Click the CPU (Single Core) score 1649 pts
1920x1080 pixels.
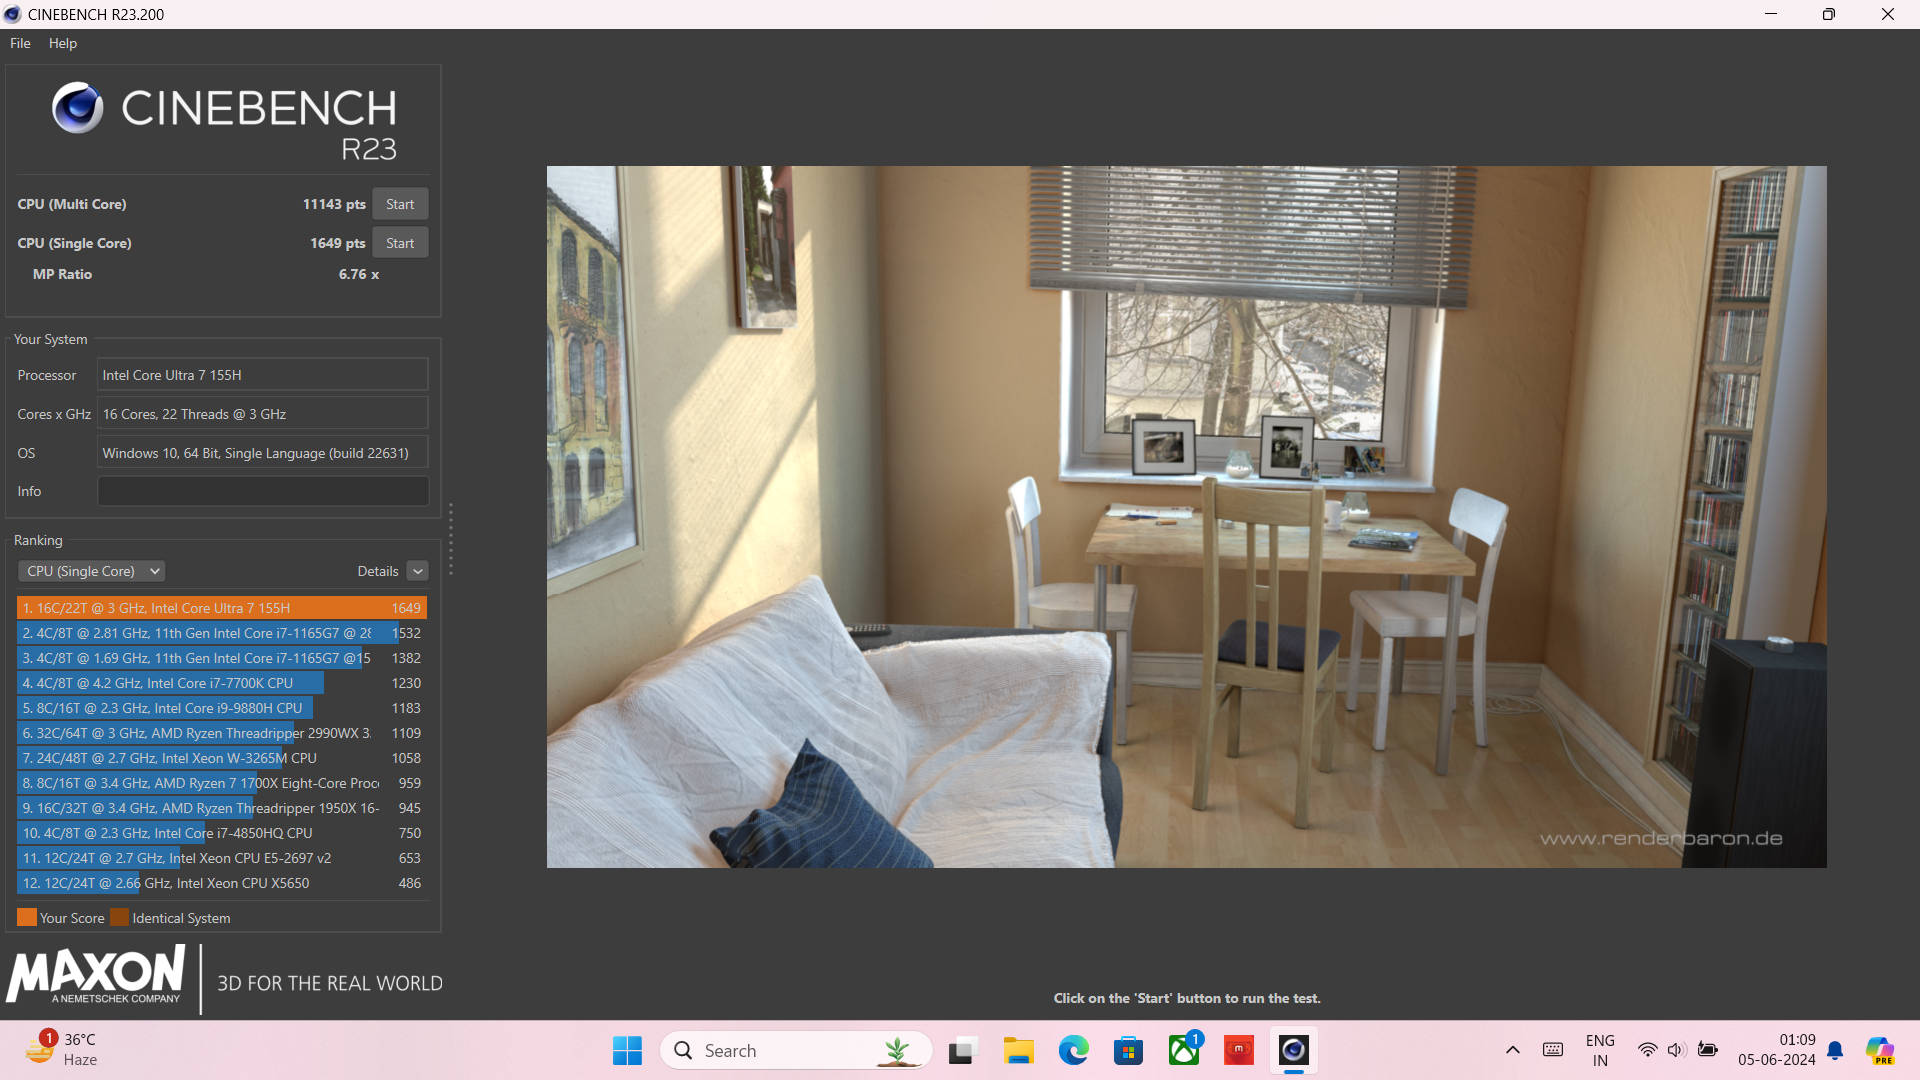click(338, 243)
